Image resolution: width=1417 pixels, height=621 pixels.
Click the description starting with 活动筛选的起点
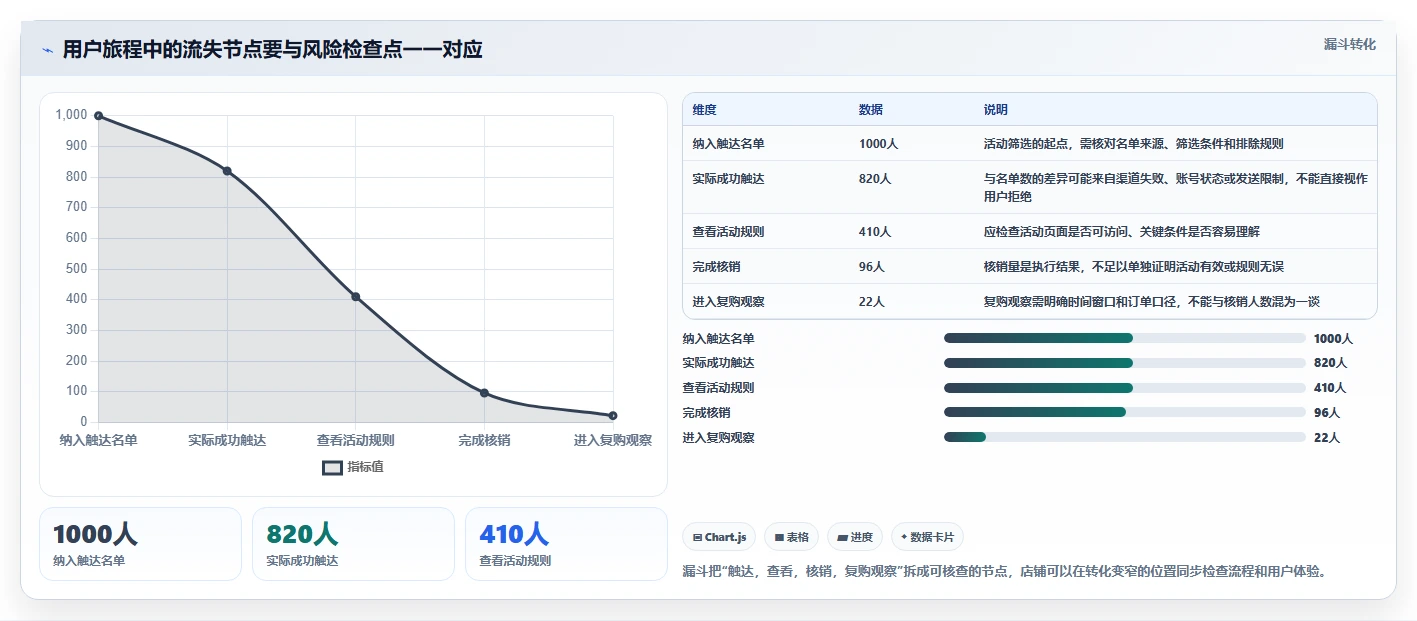click(x=1134, y=144)
